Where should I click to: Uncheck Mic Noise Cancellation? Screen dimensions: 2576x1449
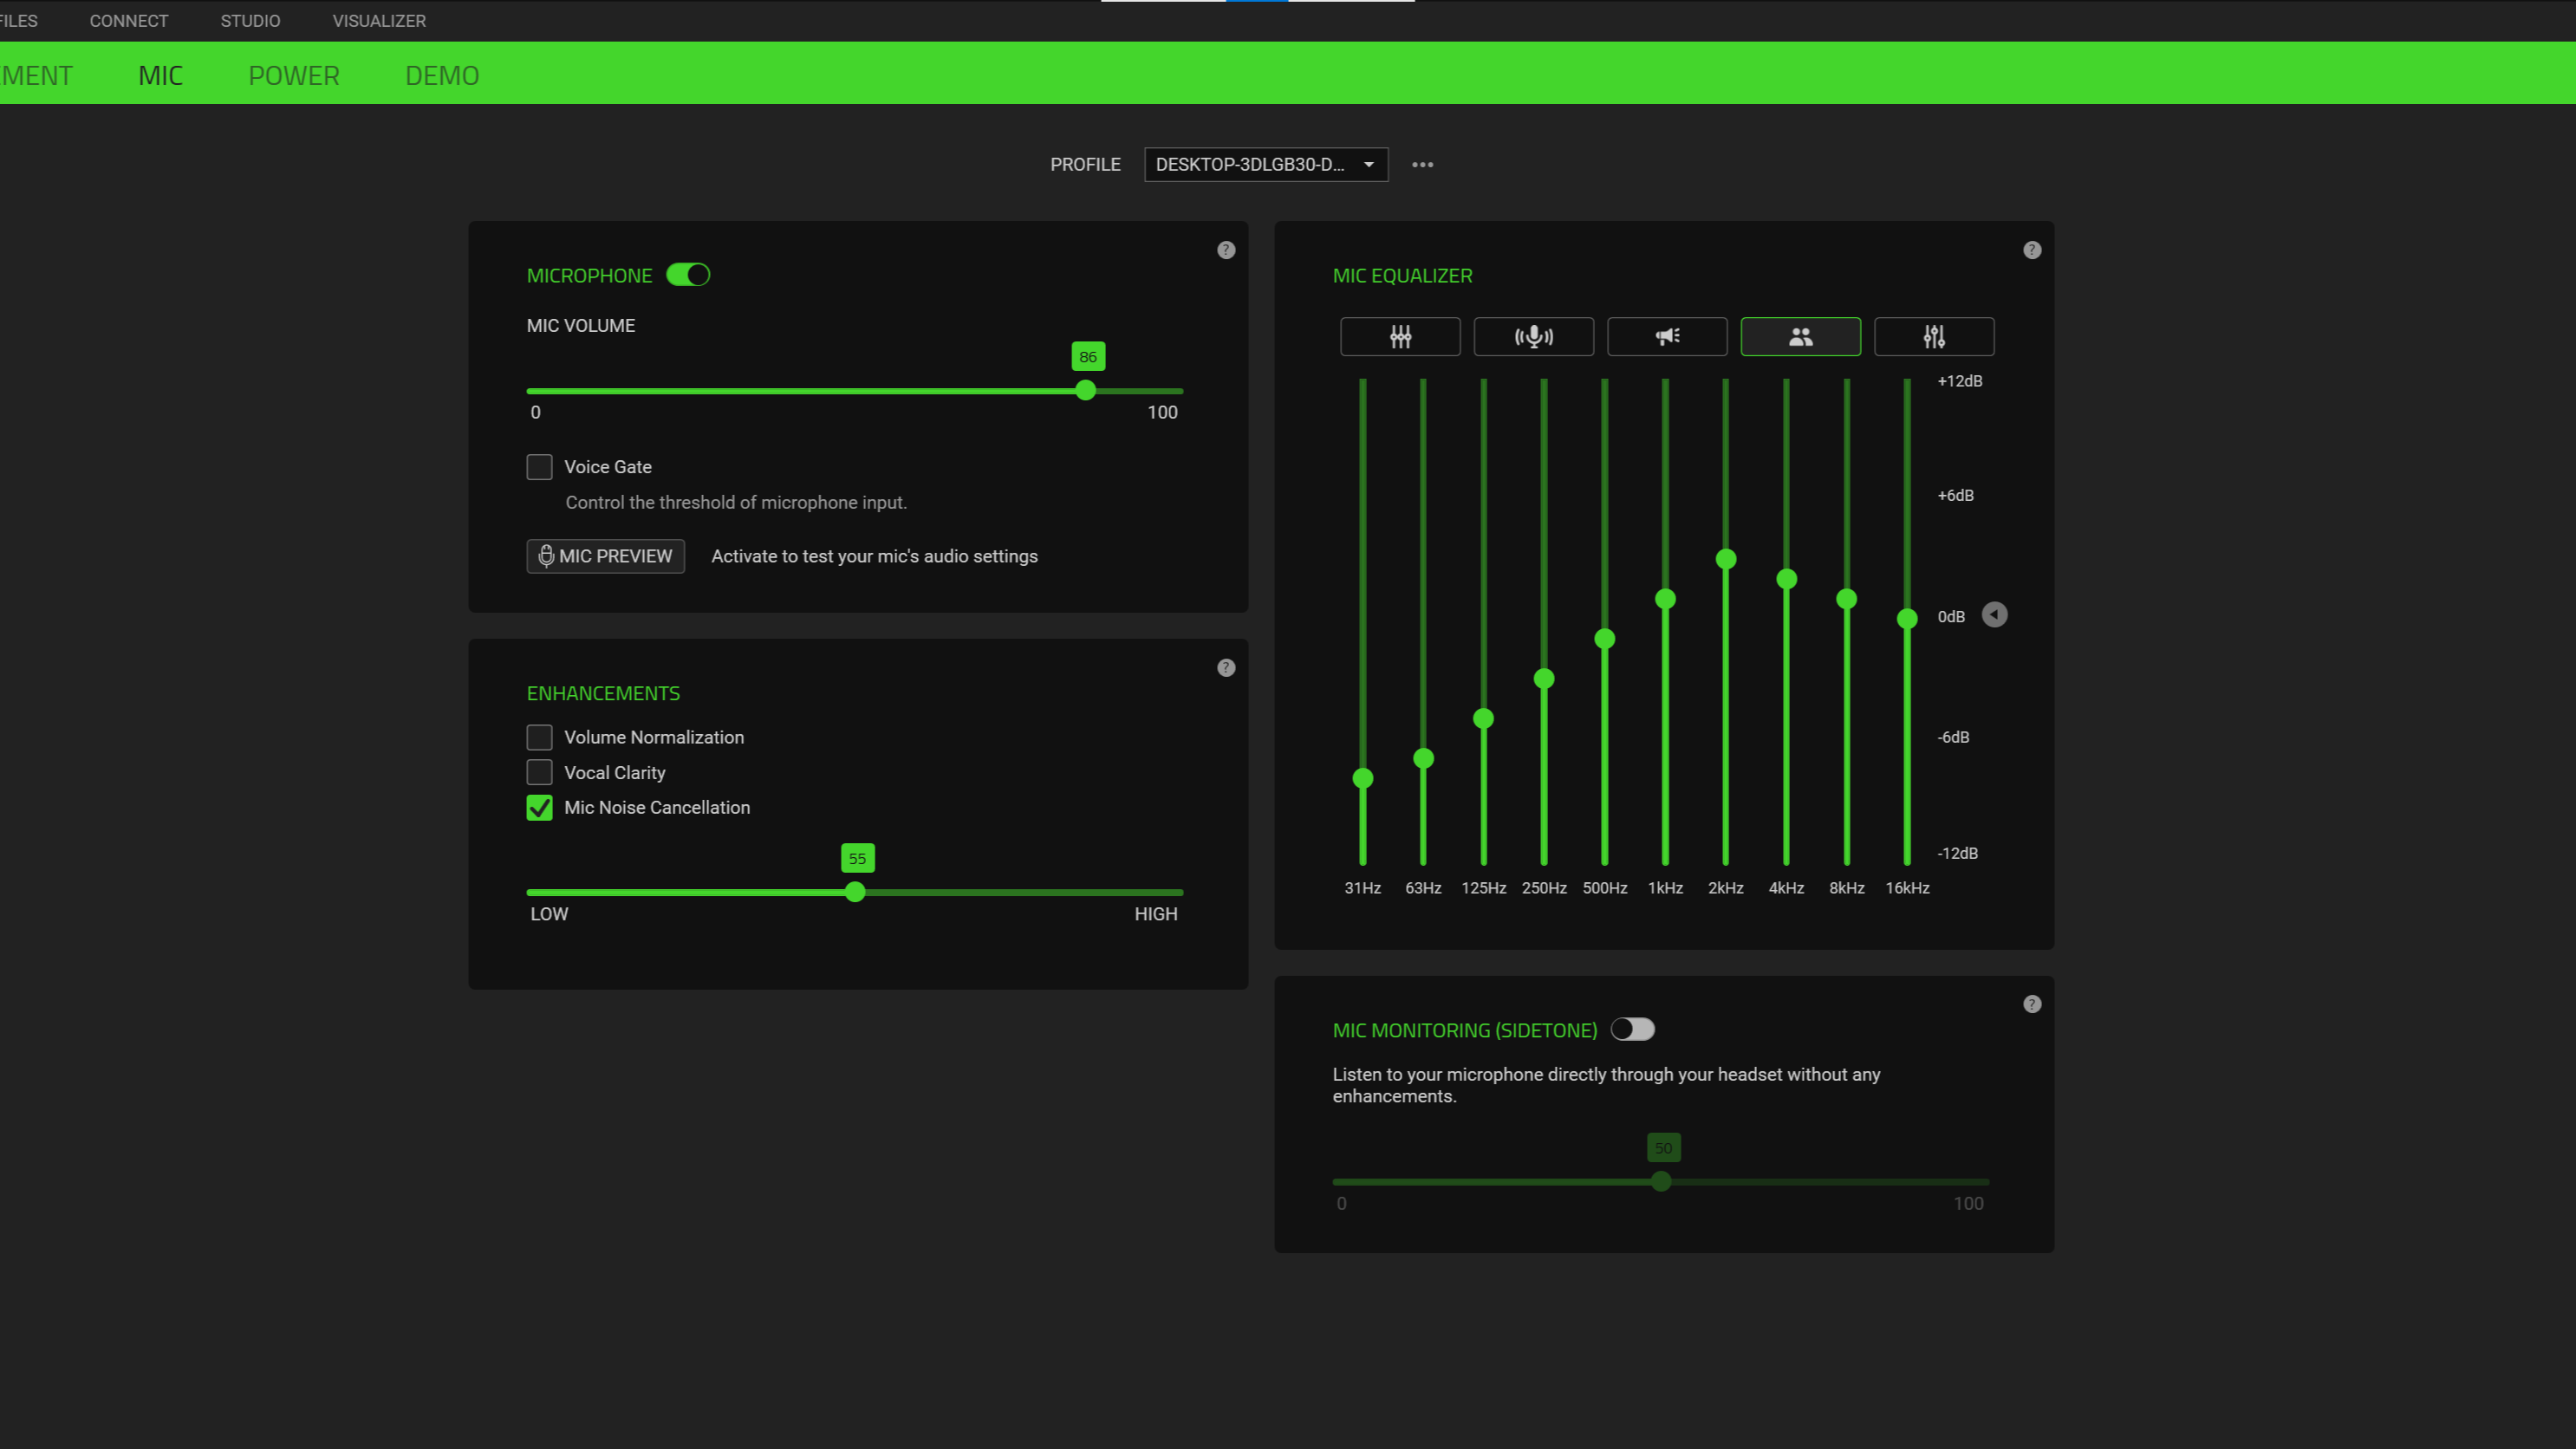point(539,808)
